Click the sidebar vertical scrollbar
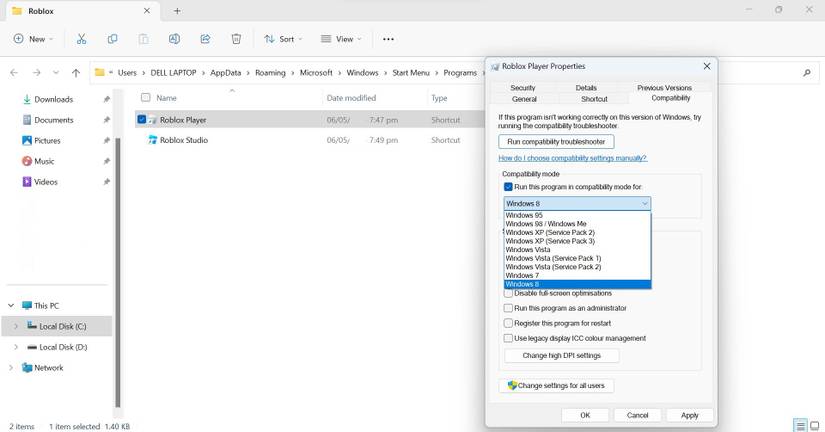This screenshot has width=825, height=432. coord(118,272)
